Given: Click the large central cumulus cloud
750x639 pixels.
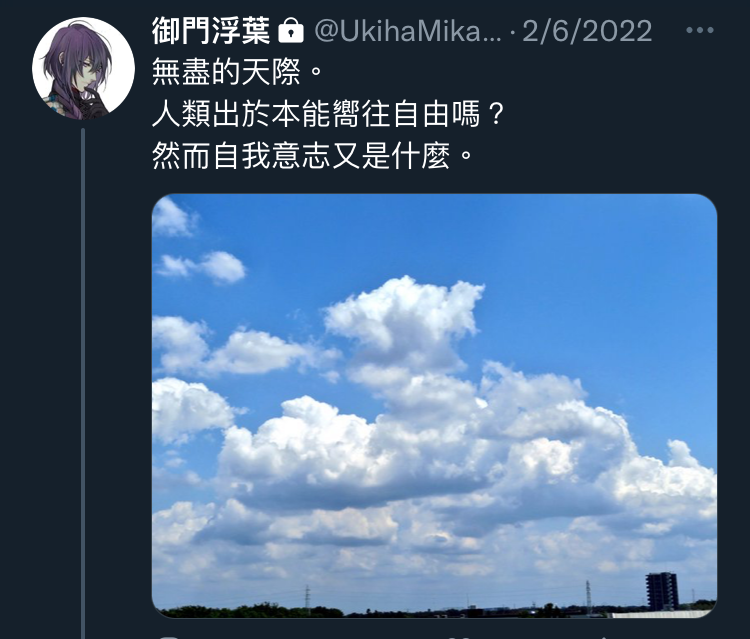Looking at the screenshot, I should click(x=407, y=325).
